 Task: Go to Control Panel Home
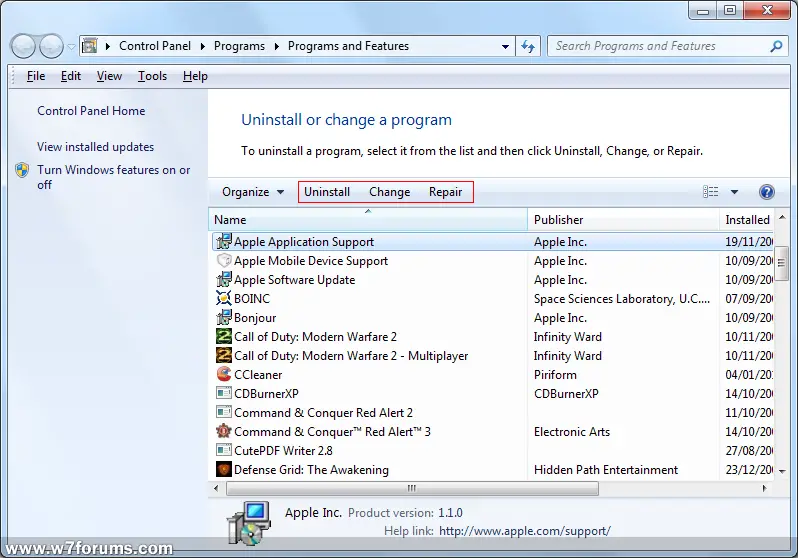point(91,110)
